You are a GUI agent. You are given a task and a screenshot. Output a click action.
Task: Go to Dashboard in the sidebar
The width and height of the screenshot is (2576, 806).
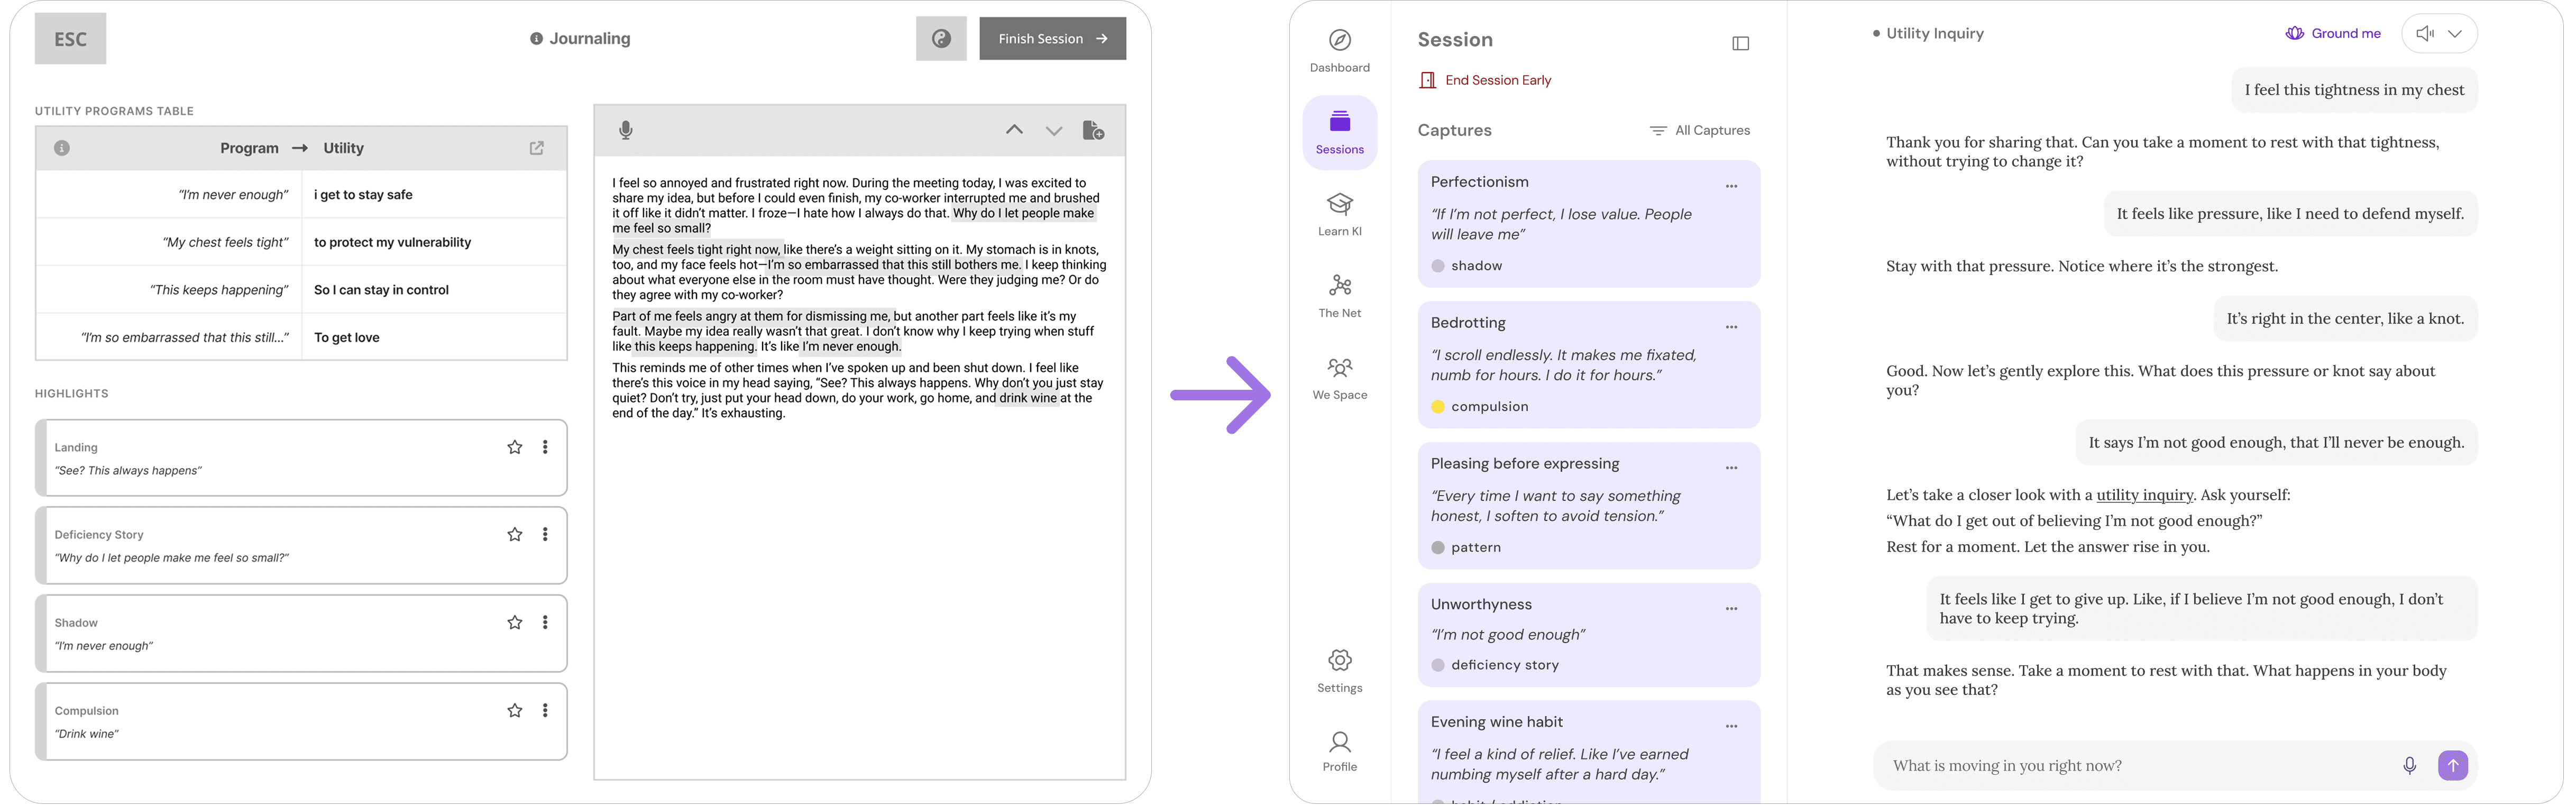tap(1340, 51)
